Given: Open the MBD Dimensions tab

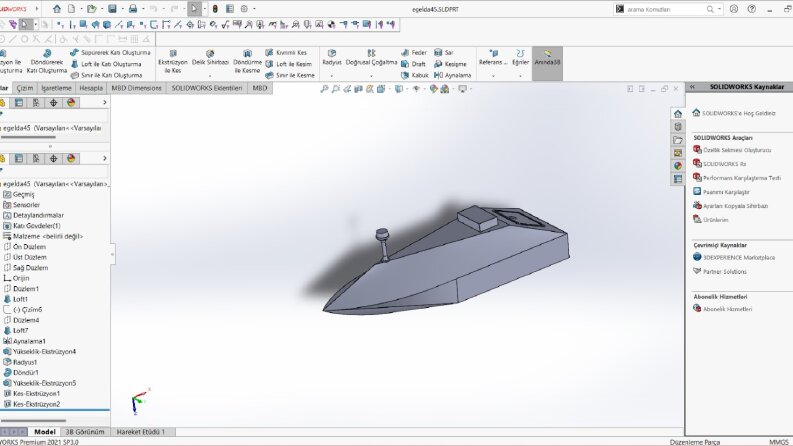Looking at the screenshot, I should pyautogui.click(x=137, y=88).
